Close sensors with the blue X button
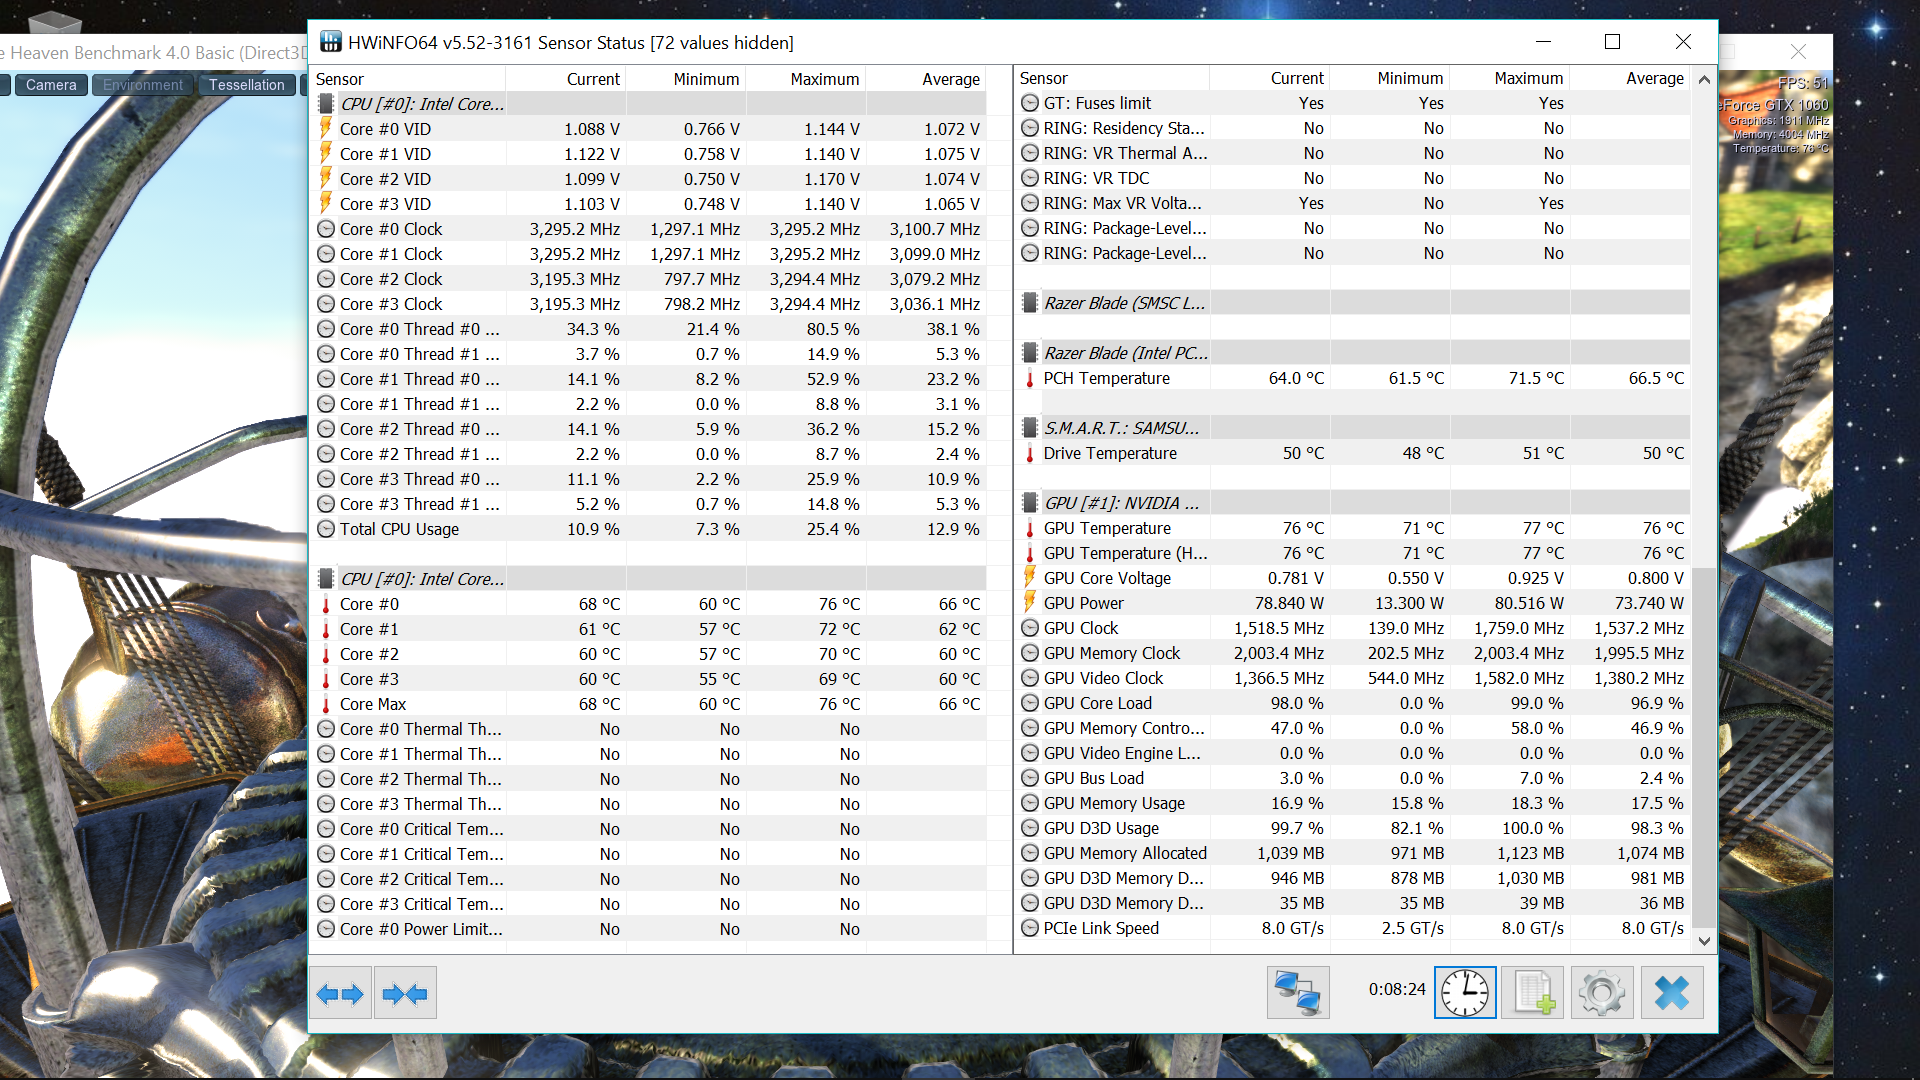This screenshot has width=1920, height=1080. pyautogui.click(x=1672, y=992)
